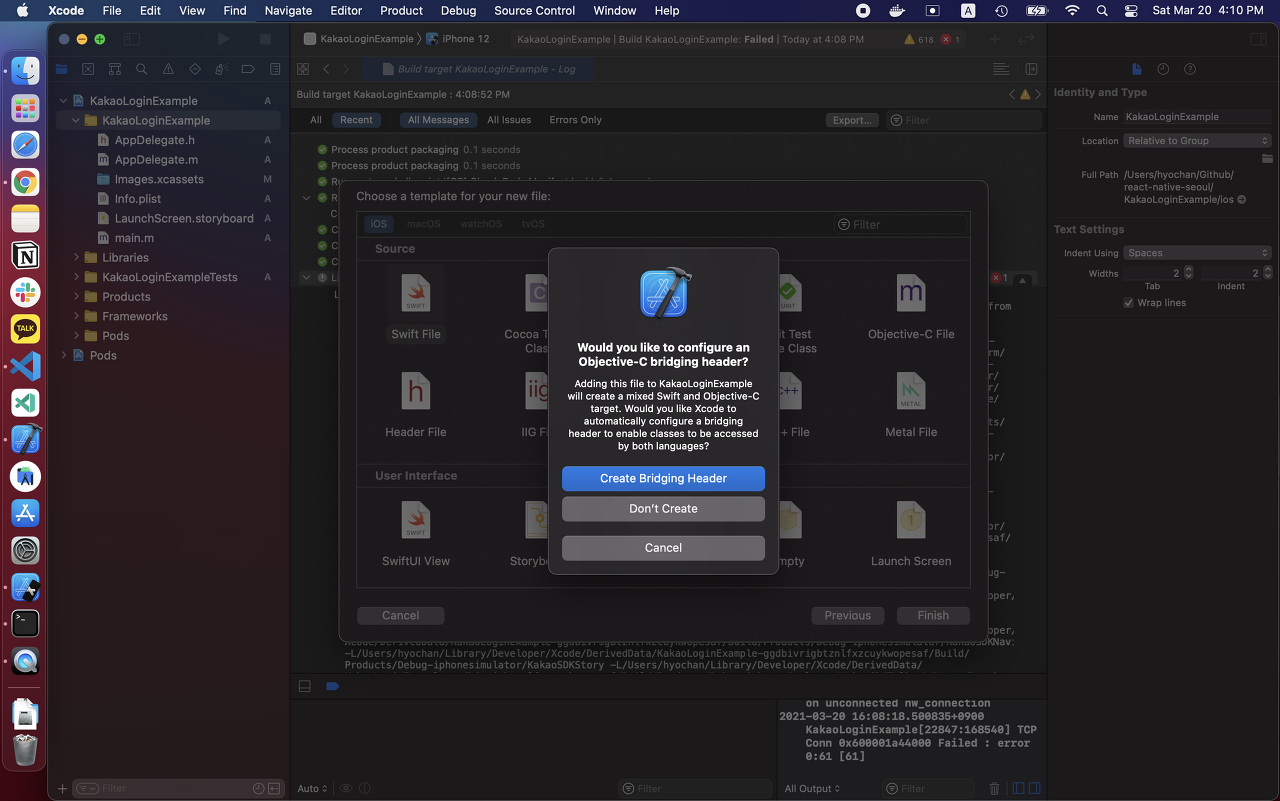Switch template platform to watchOS tab
This screenshot has width=1280, height=801.
pos(481,224)
